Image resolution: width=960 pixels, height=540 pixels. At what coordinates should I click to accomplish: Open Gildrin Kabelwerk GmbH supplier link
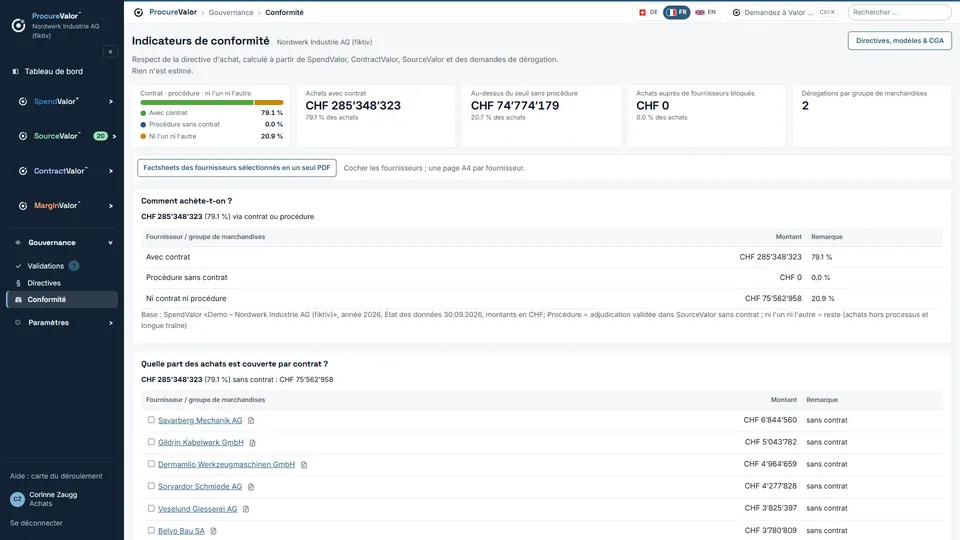pyautogui.click(x=201, y=443)
